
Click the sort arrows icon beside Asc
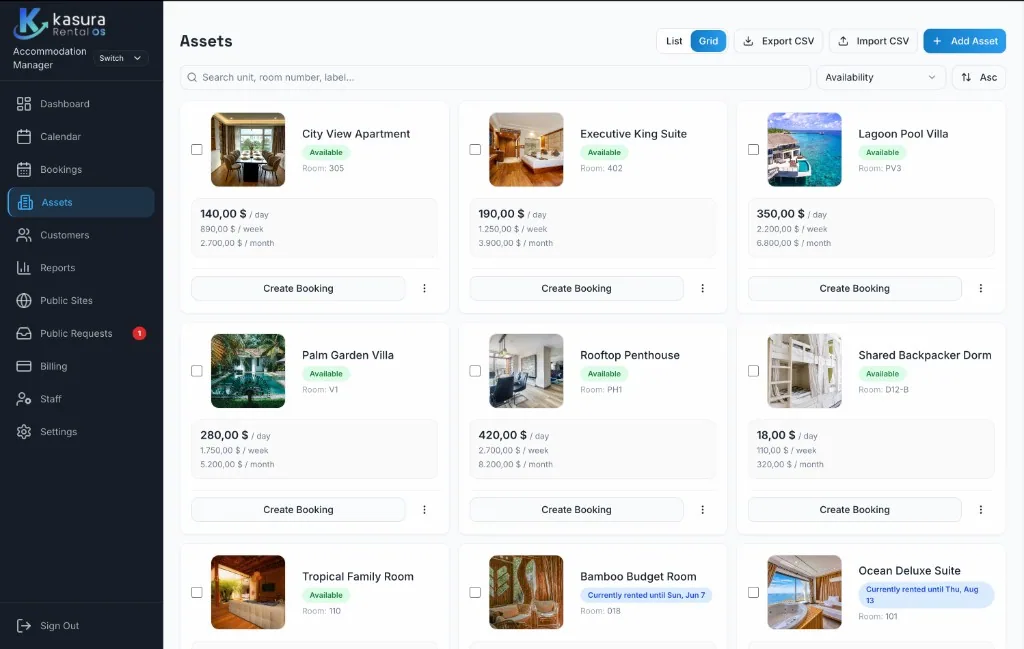(966, 77)
